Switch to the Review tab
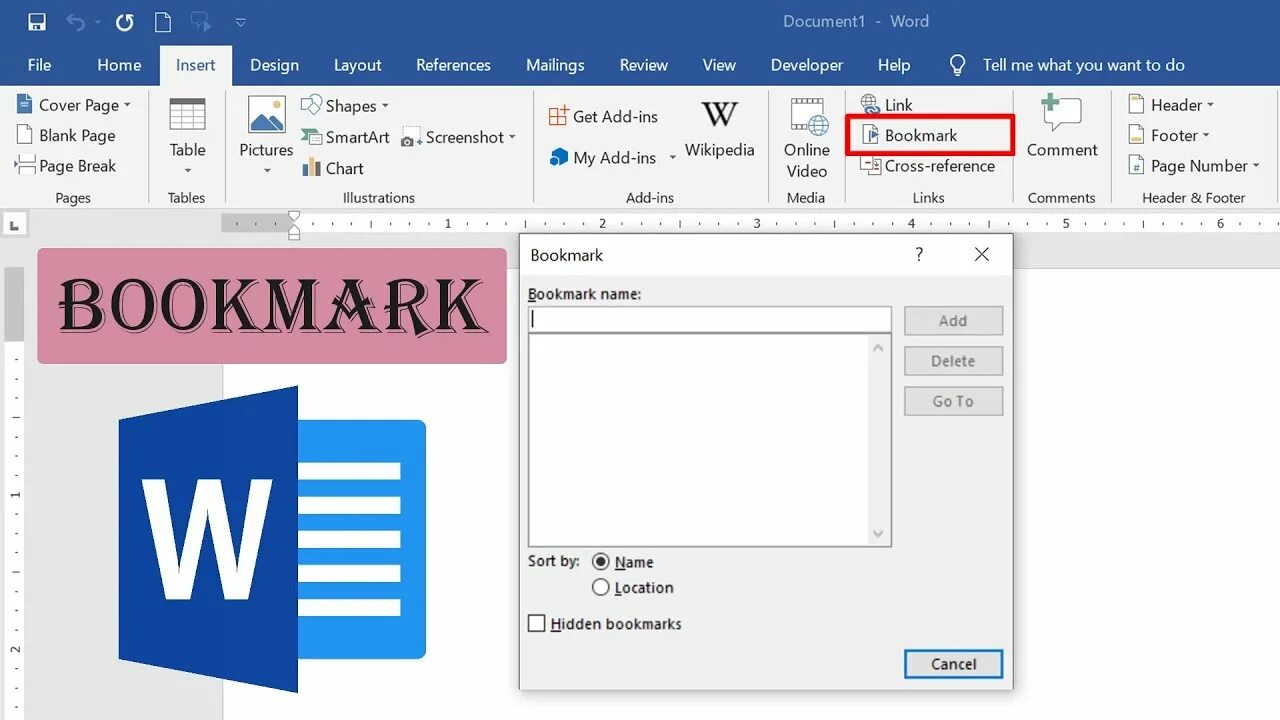 tap(643, 65)
